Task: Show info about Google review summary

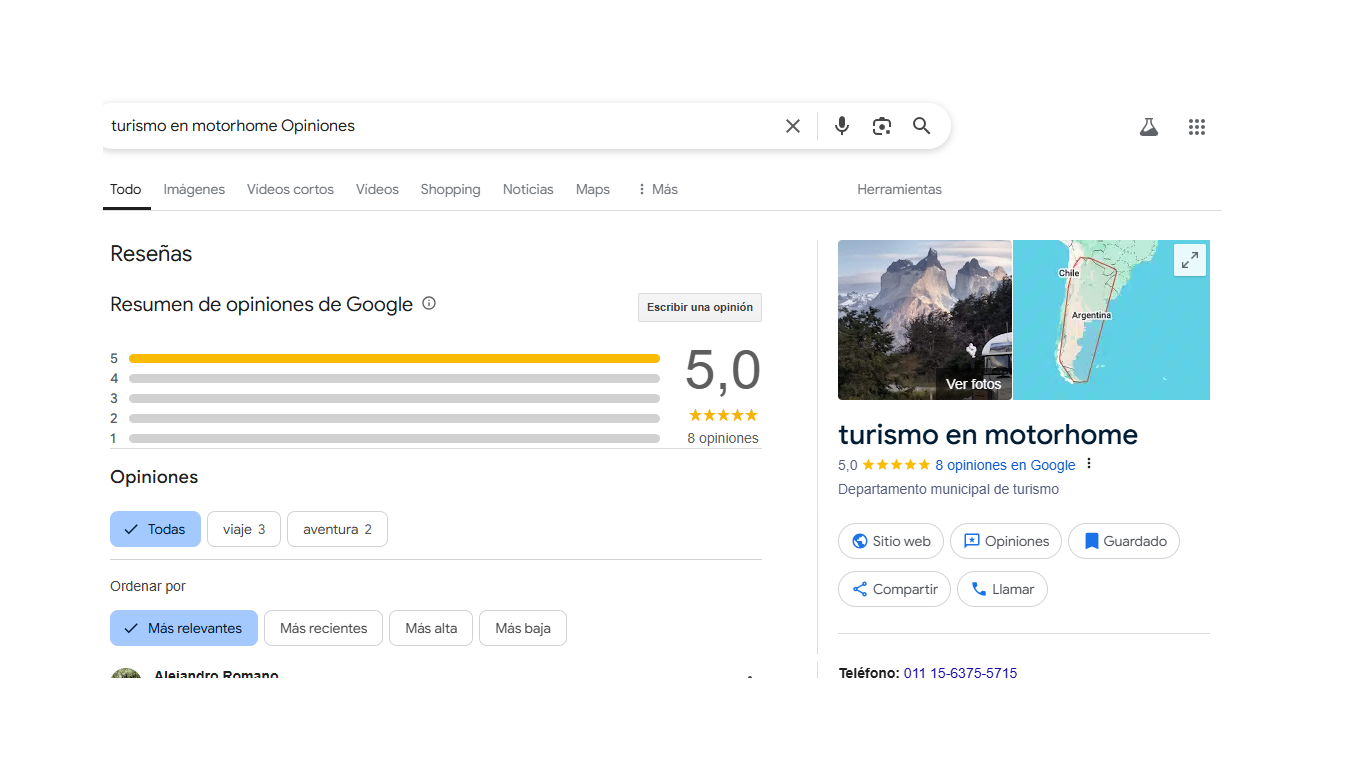Action: (x=429, y=304)
